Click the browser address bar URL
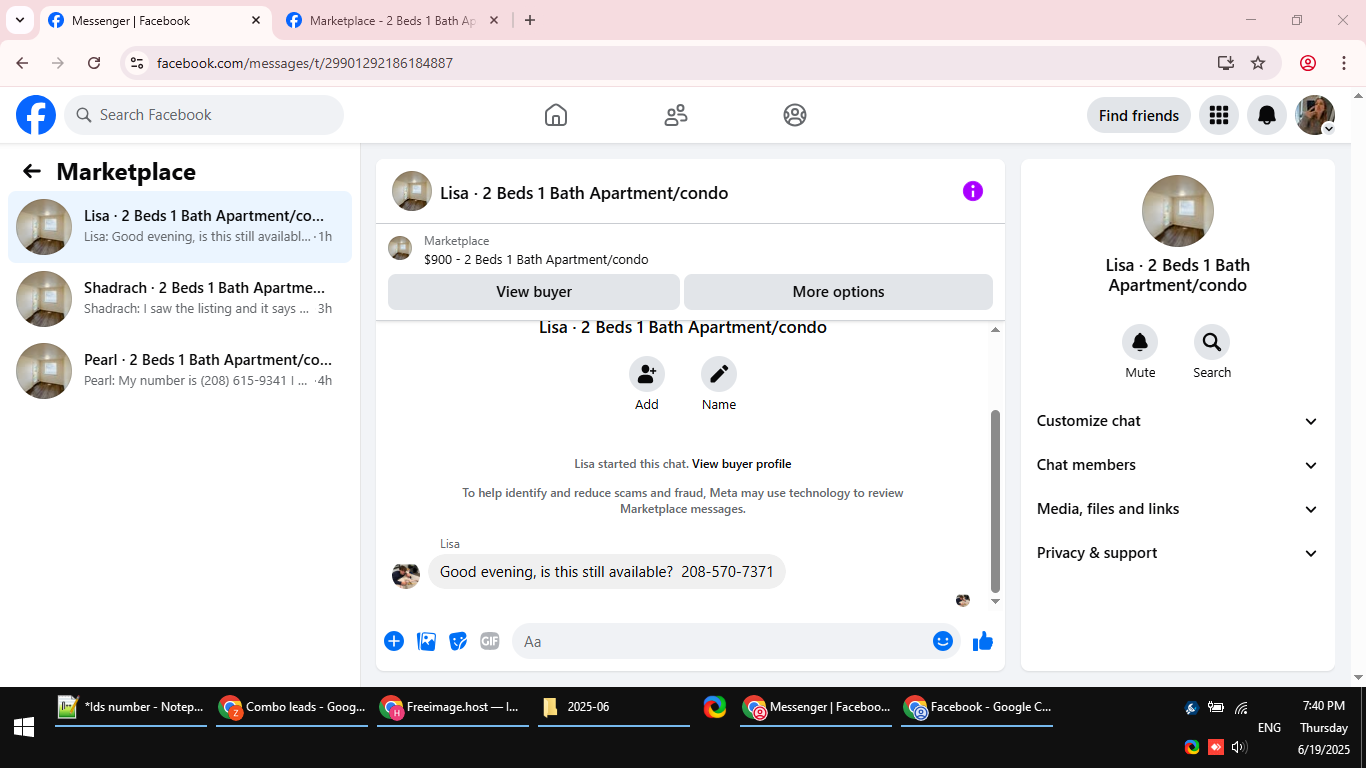1366x768 pixels. [305, 63]
